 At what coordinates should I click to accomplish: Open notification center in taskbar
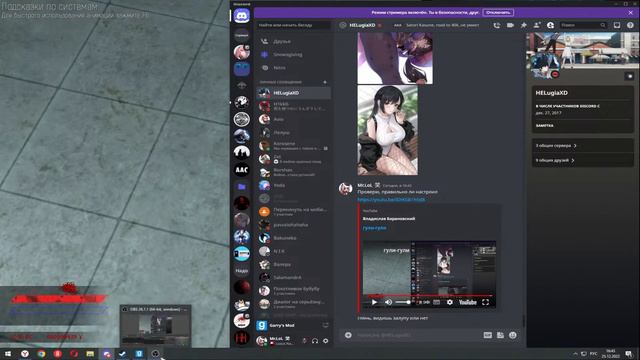coord(629,354)
